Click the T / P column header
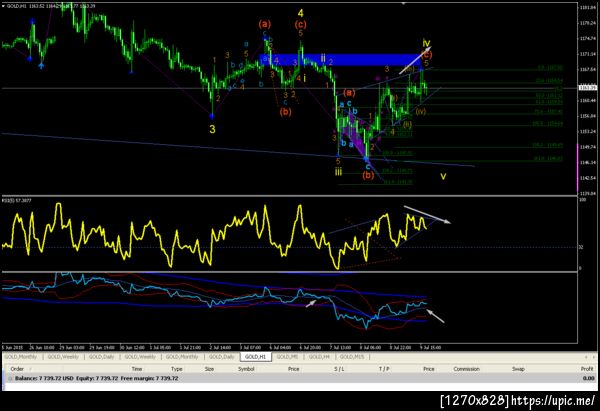 [384, 369]
